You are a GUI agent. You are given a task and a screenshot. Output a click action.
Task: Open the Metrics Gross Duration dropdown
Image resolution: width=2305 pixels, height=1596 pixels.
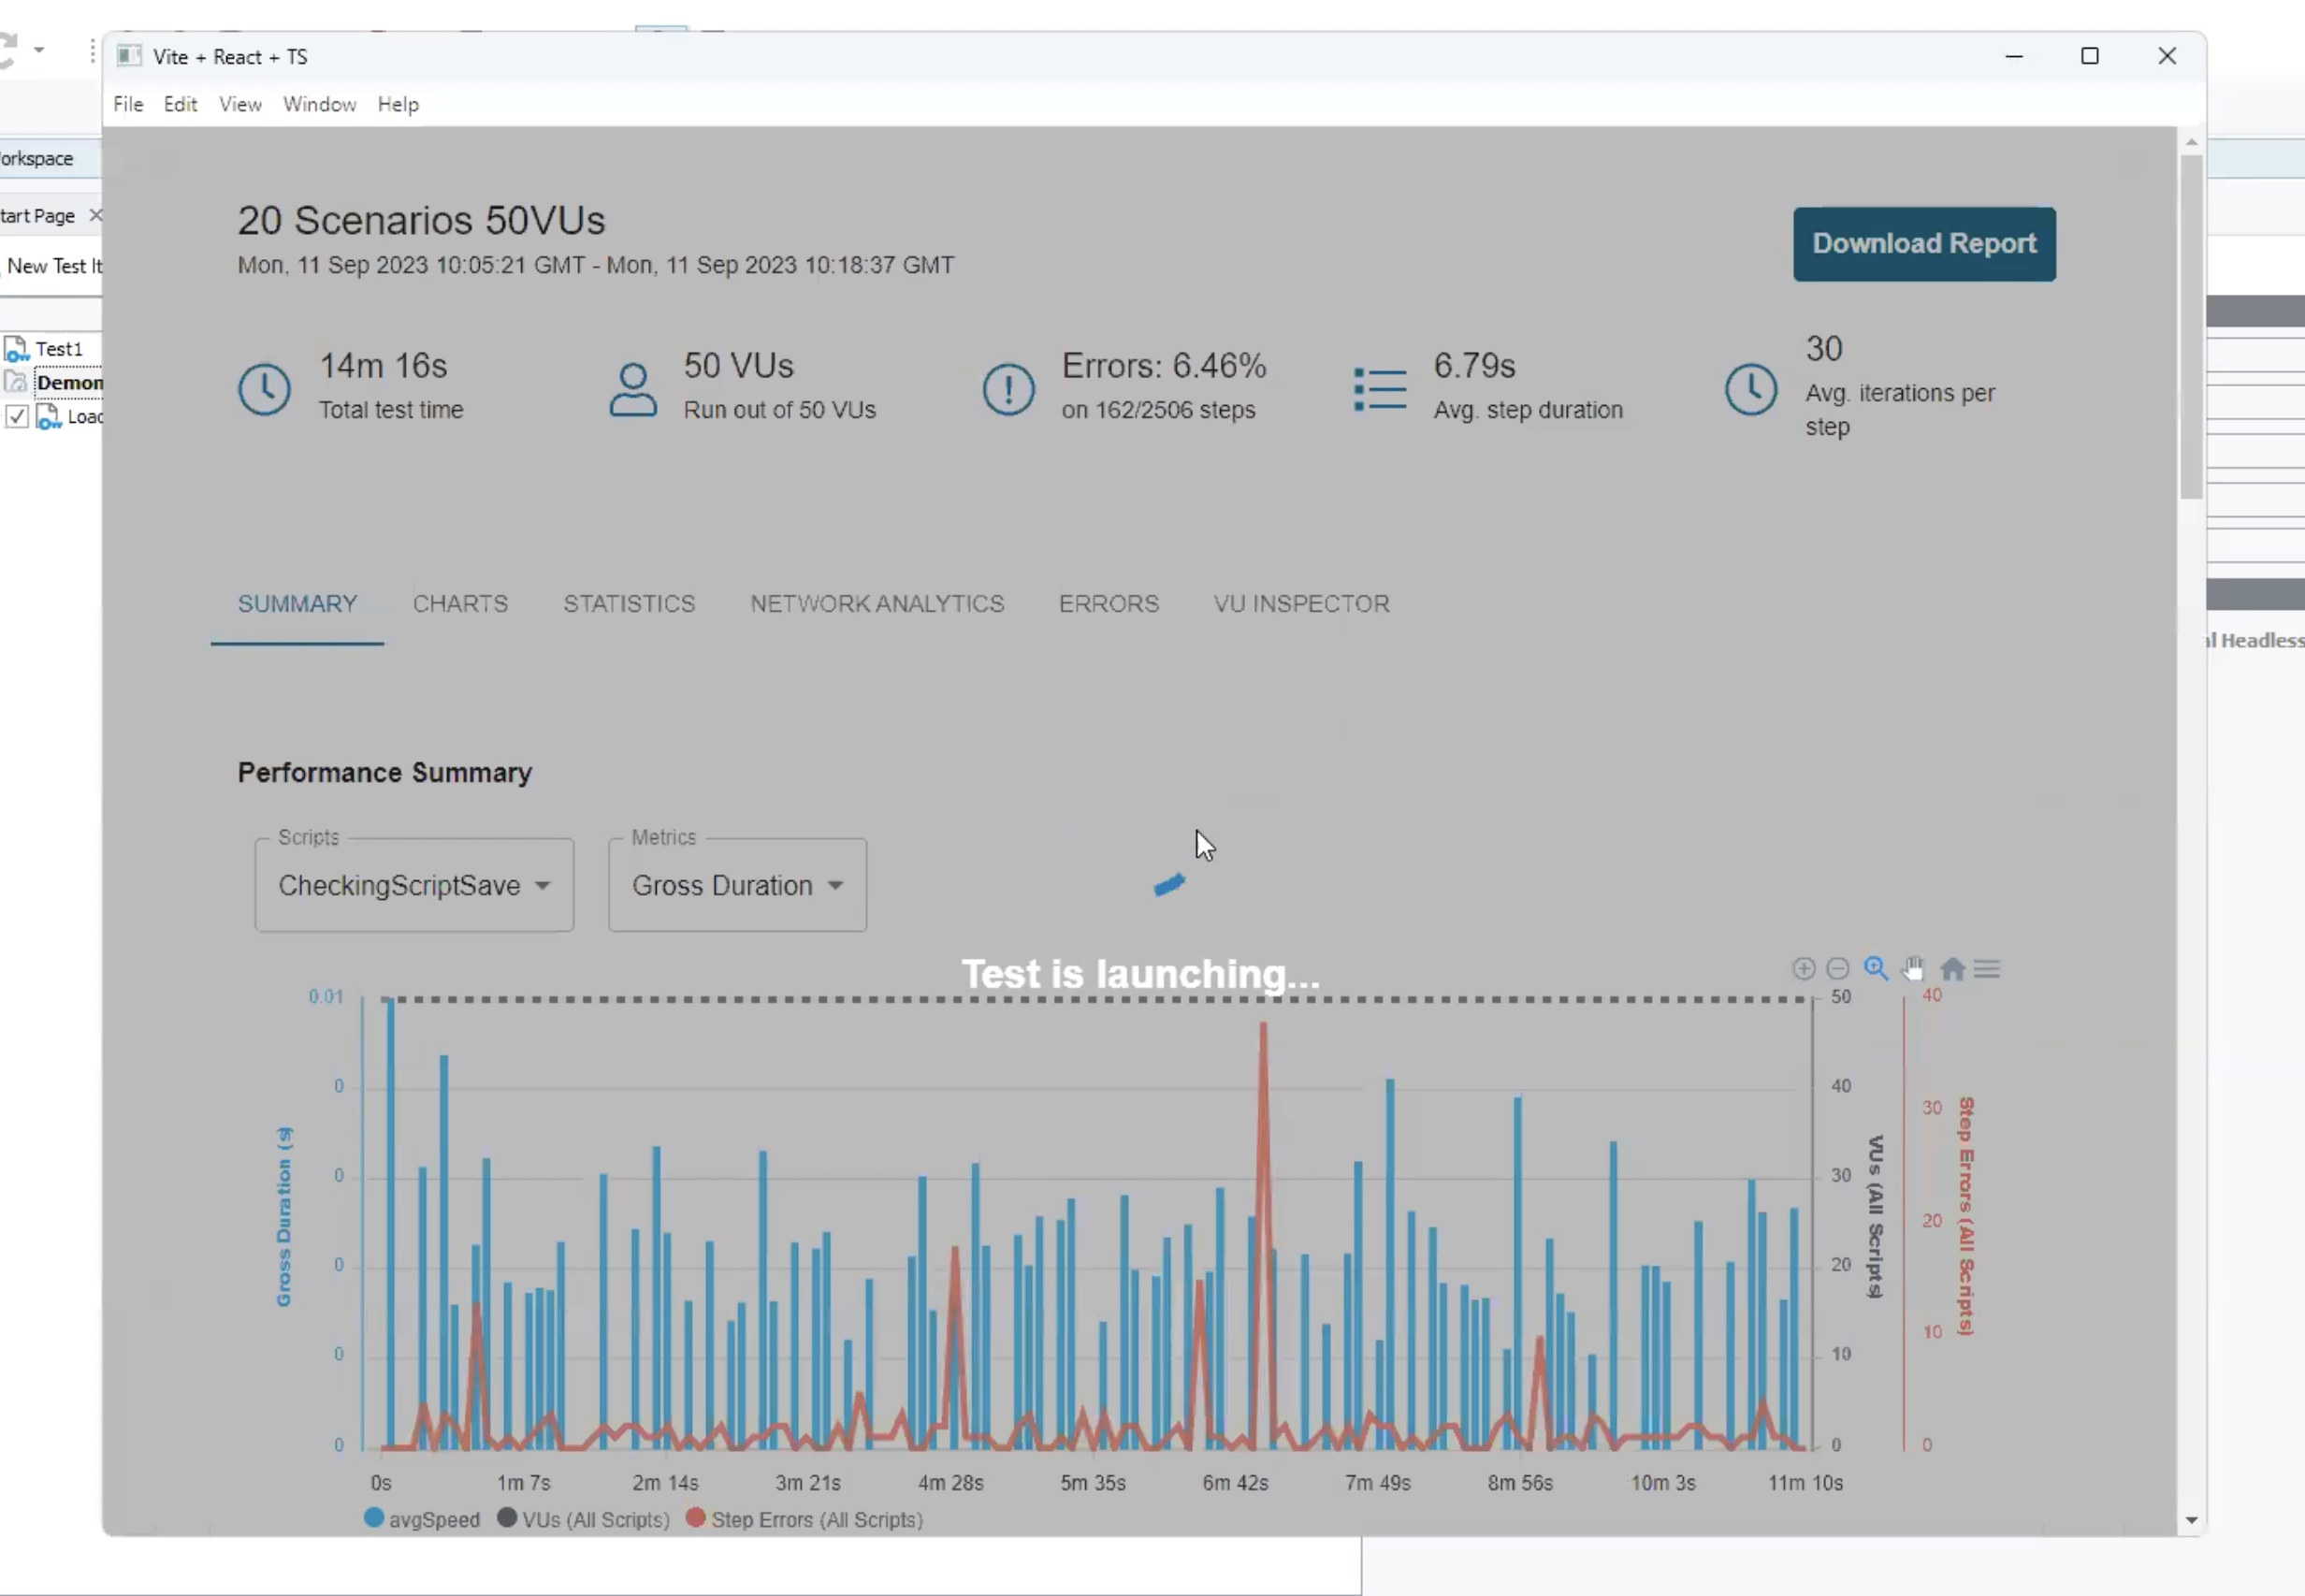[x=737, y=885]
